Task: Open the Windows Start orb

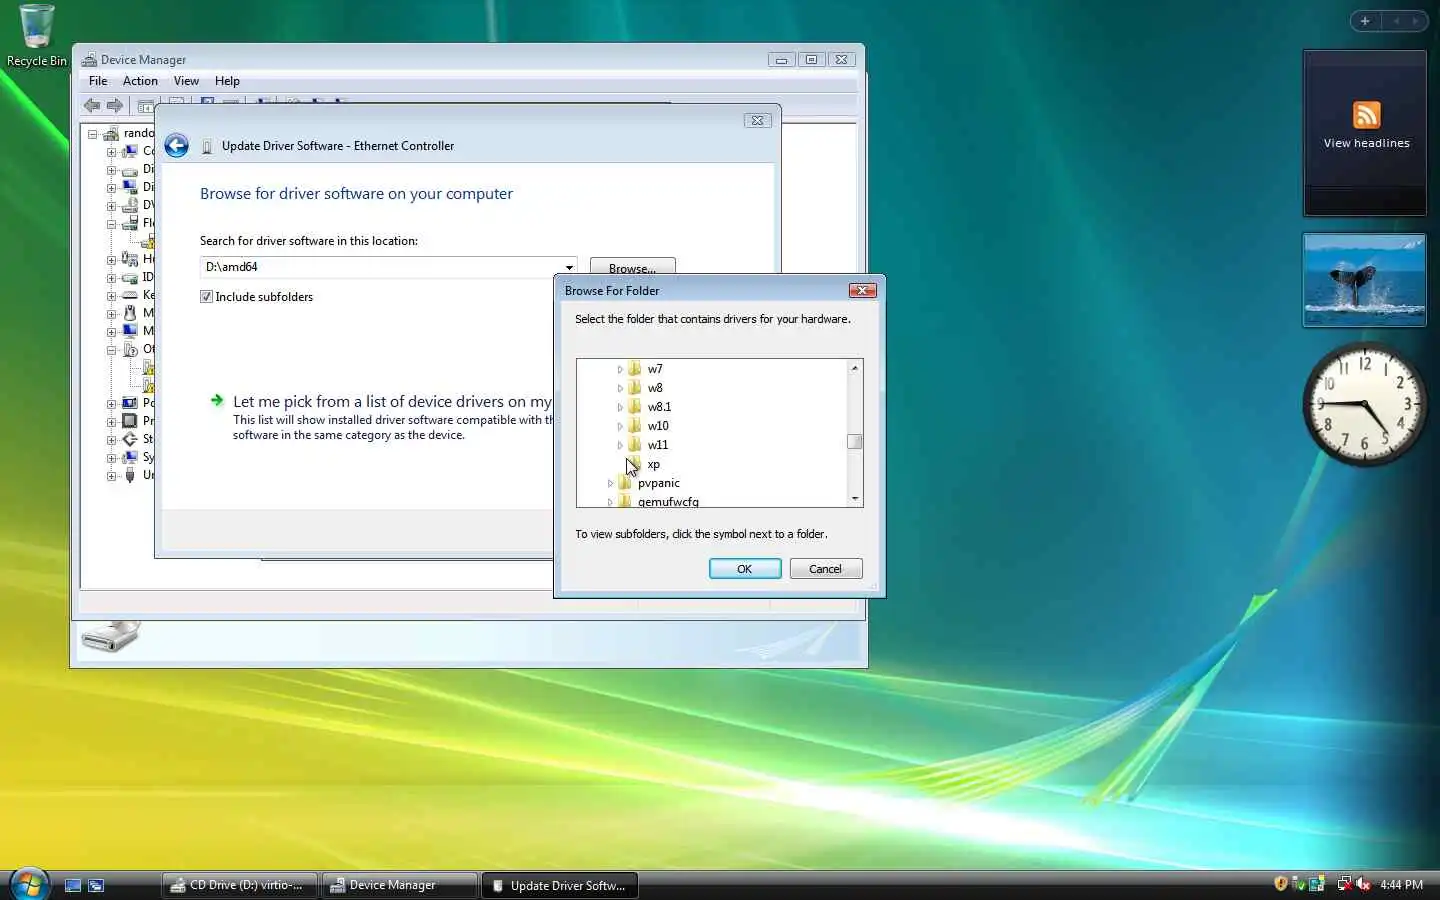Action: 29,884
